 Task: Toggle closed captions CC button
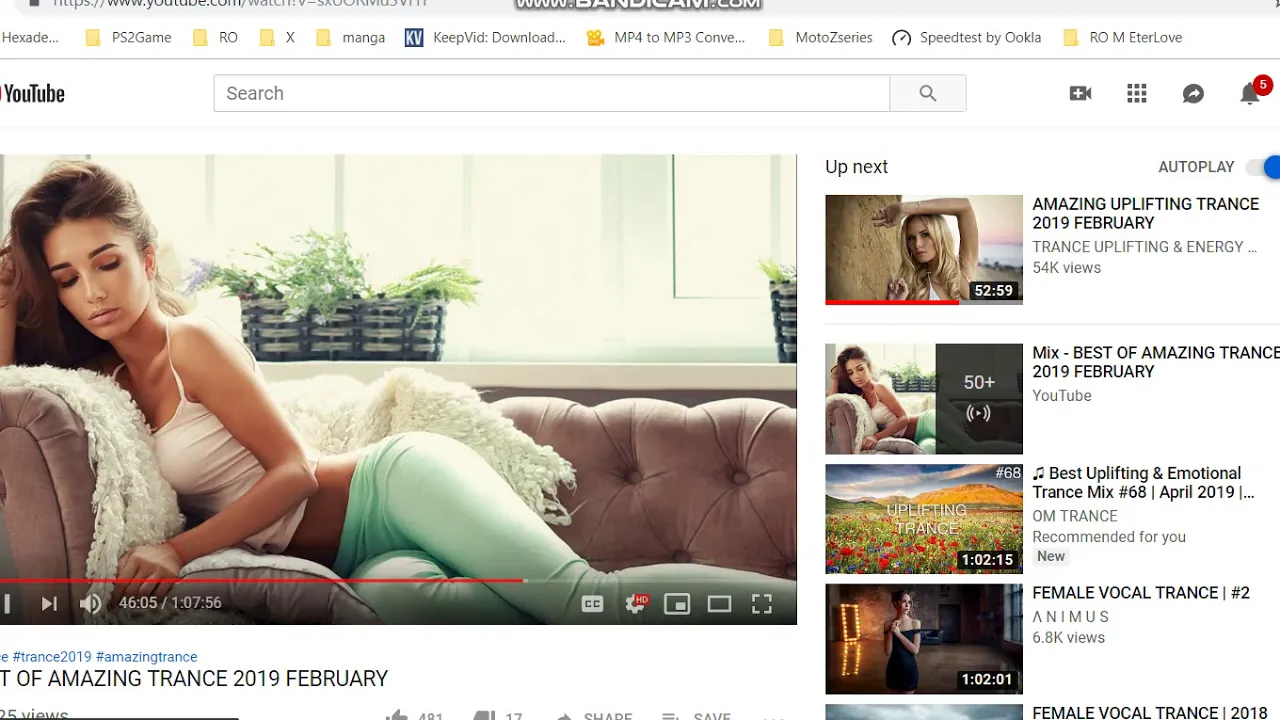point(592,603)
